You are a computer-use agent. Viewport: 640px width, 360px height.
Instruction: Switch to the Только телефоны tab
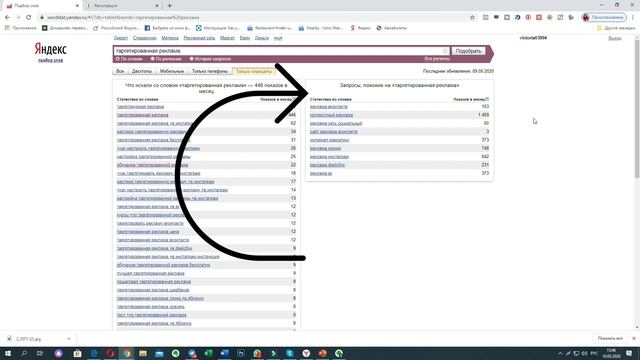pos(210,71)
